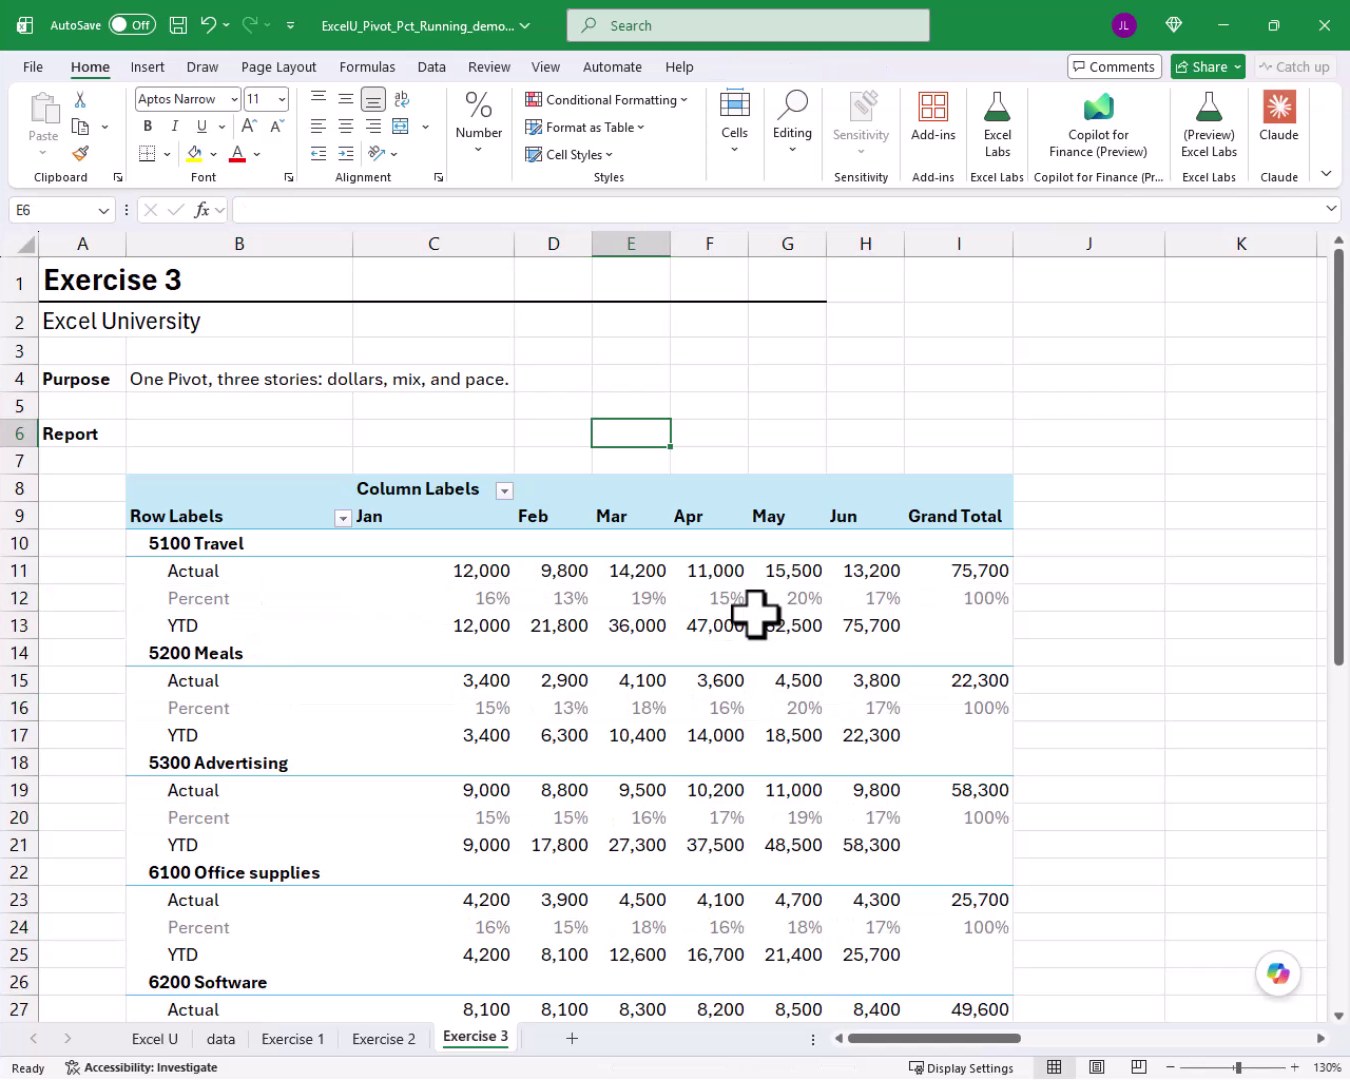Click the Copy icon in Clipboard group
Image resolution: width=1350 pixels, height=1080 pixels.
click(80, 127)
